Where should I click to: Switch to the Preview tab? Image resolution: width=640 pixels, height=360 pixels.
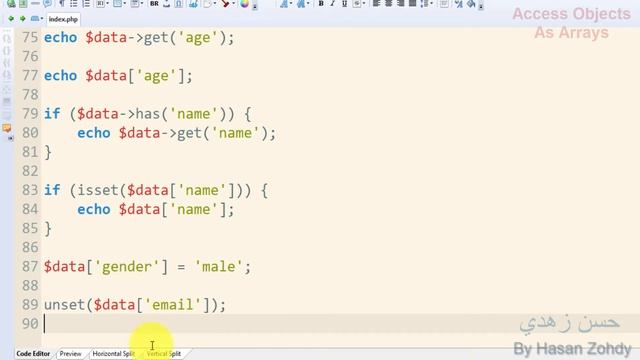pos(71,353)
